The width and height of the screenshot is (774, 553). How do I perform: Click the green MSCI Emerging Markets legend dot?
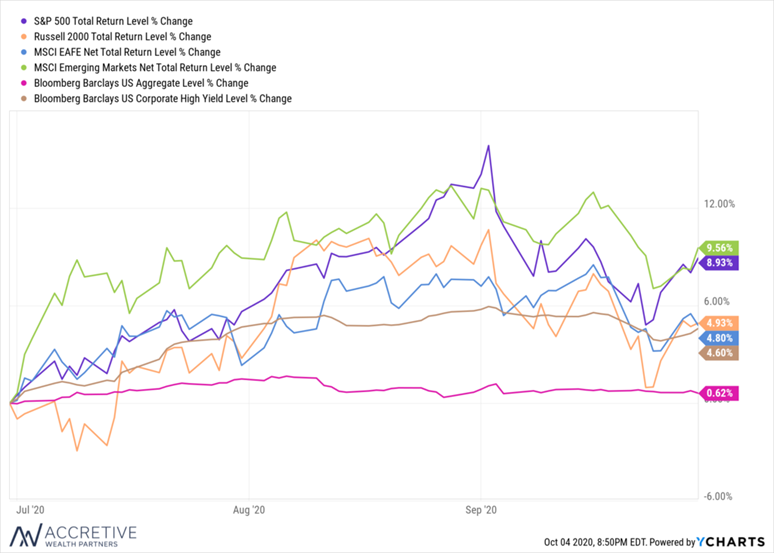pyautogui.click(x=24, y=68)
